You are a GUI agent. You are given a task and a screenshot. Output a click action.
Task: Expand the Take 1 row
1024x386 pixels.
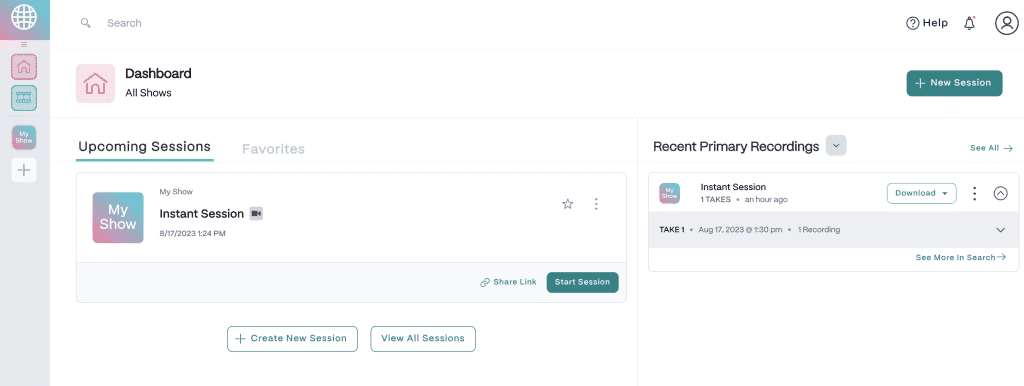pyautogui.click(x=1000, y=230)
